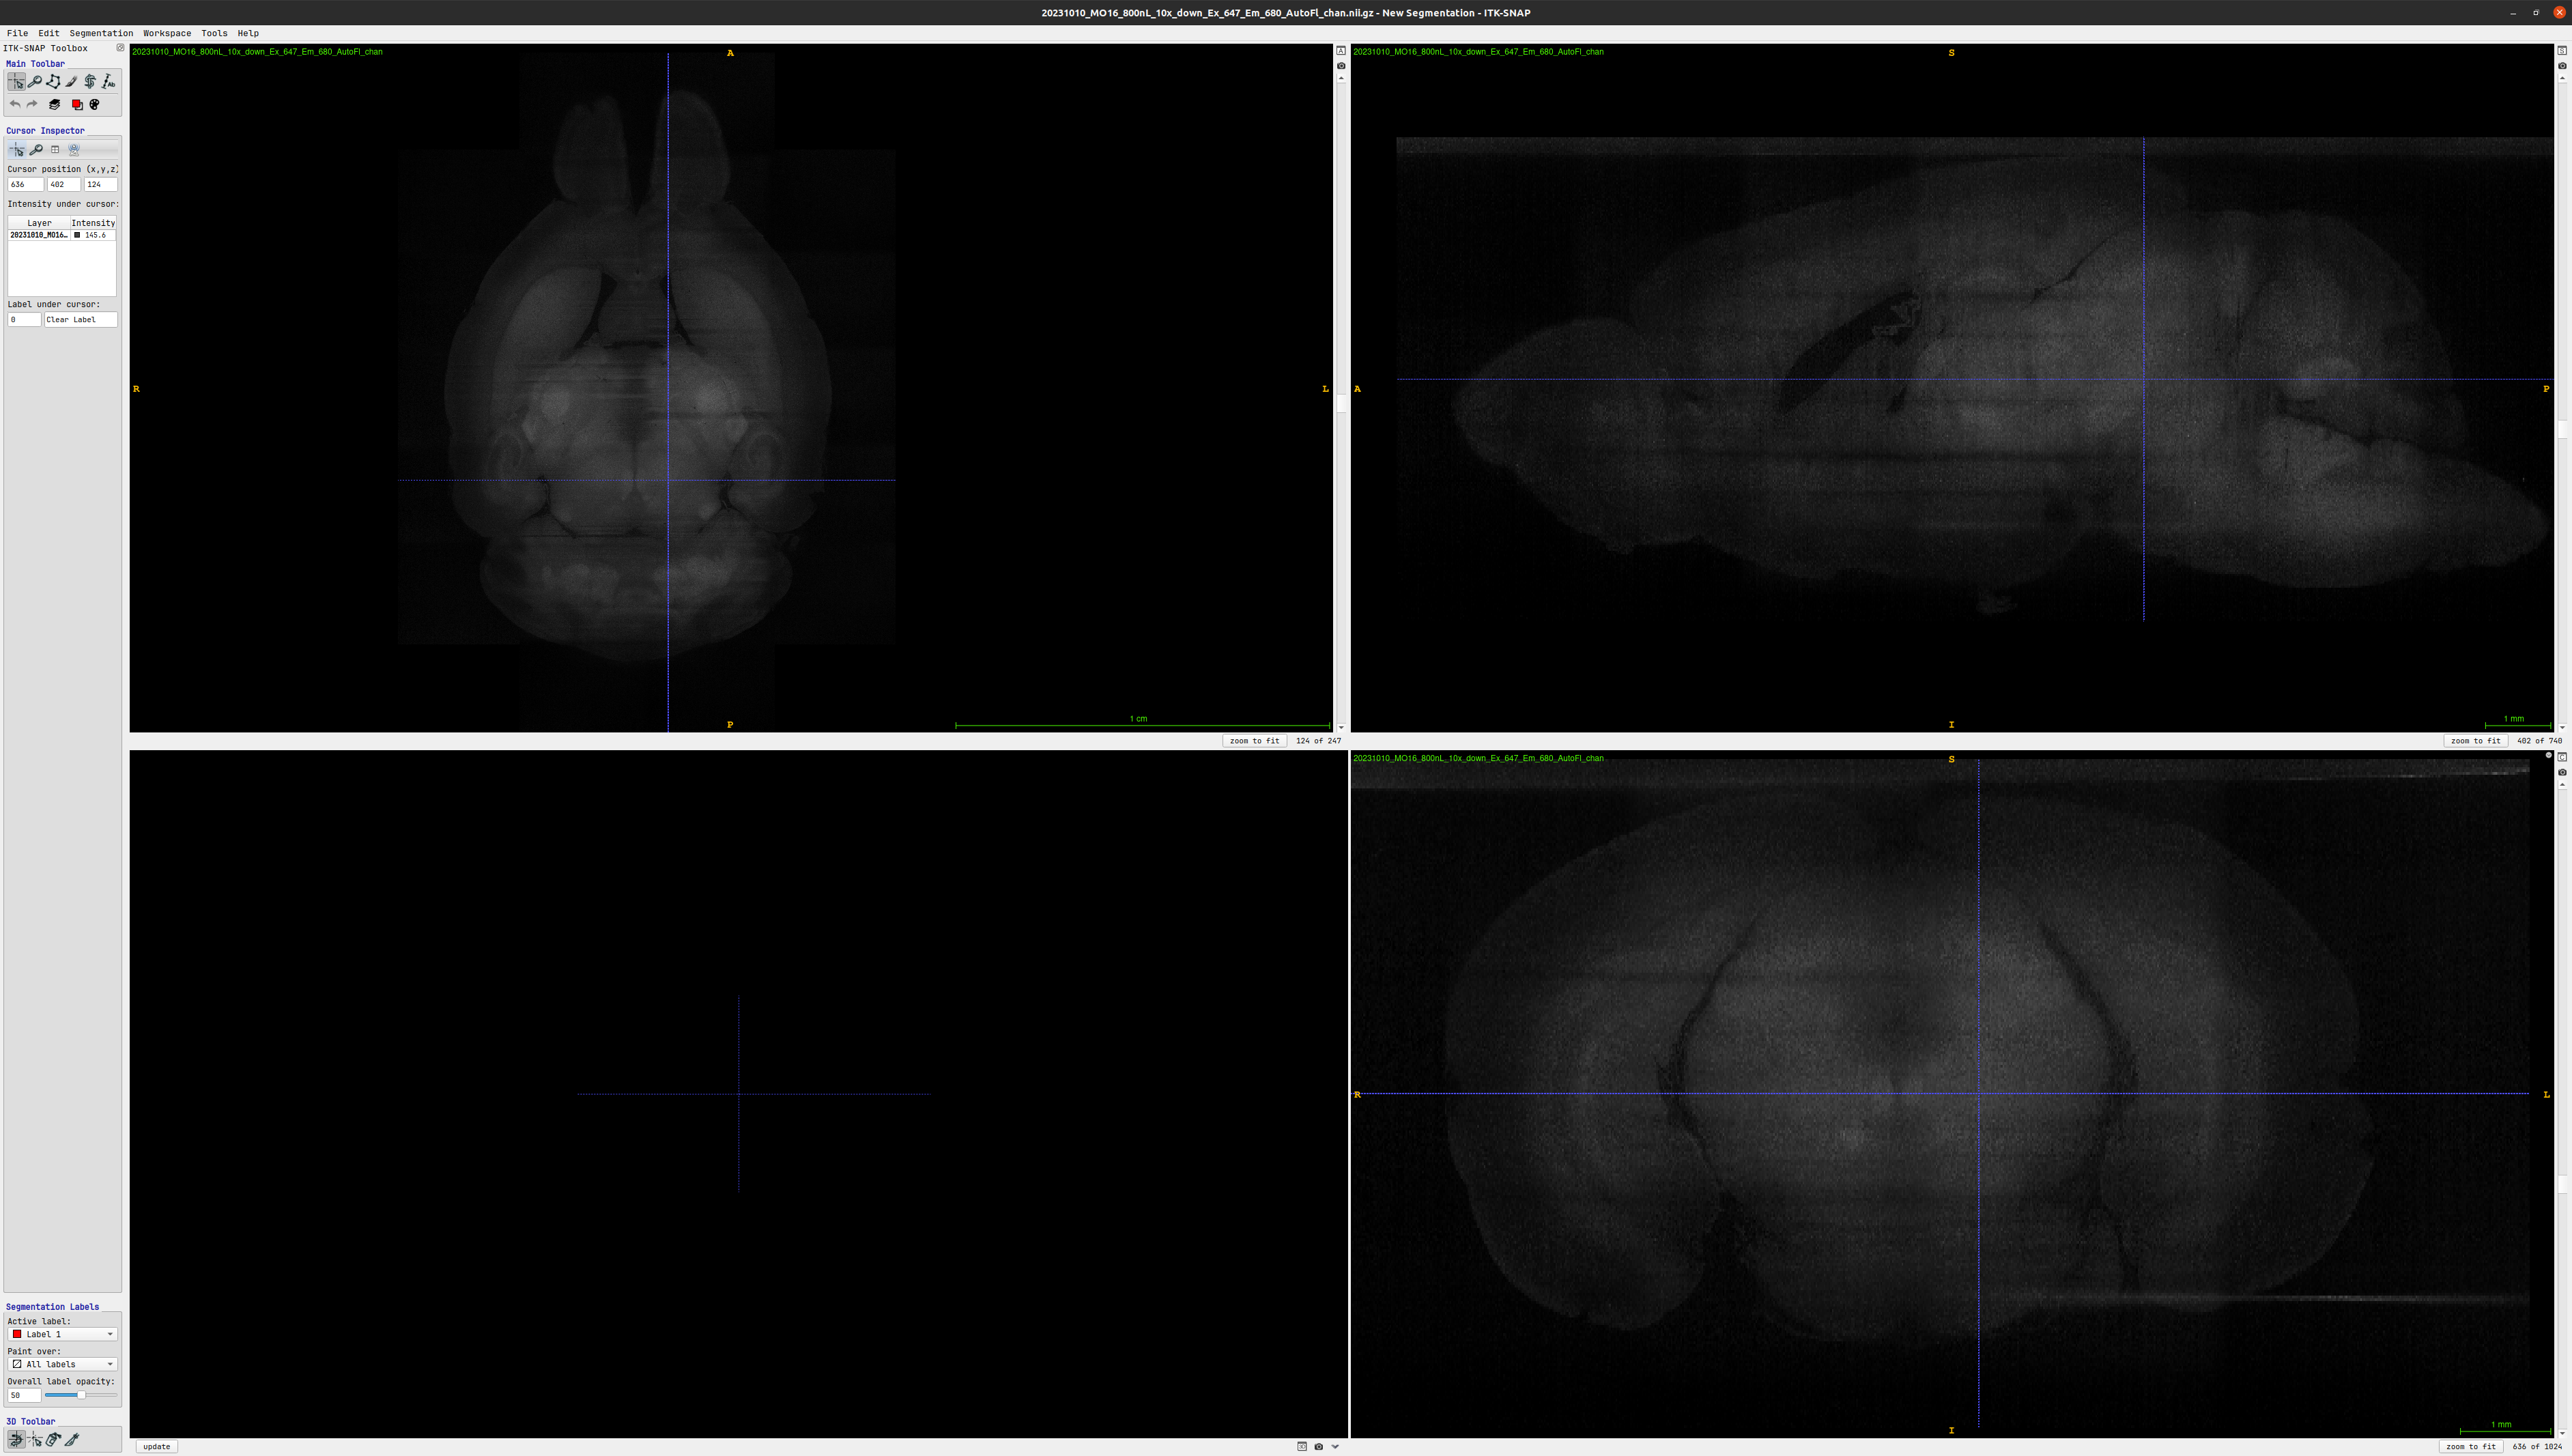
Task: Click the cursor position y field 402
Action: (63, 185)
